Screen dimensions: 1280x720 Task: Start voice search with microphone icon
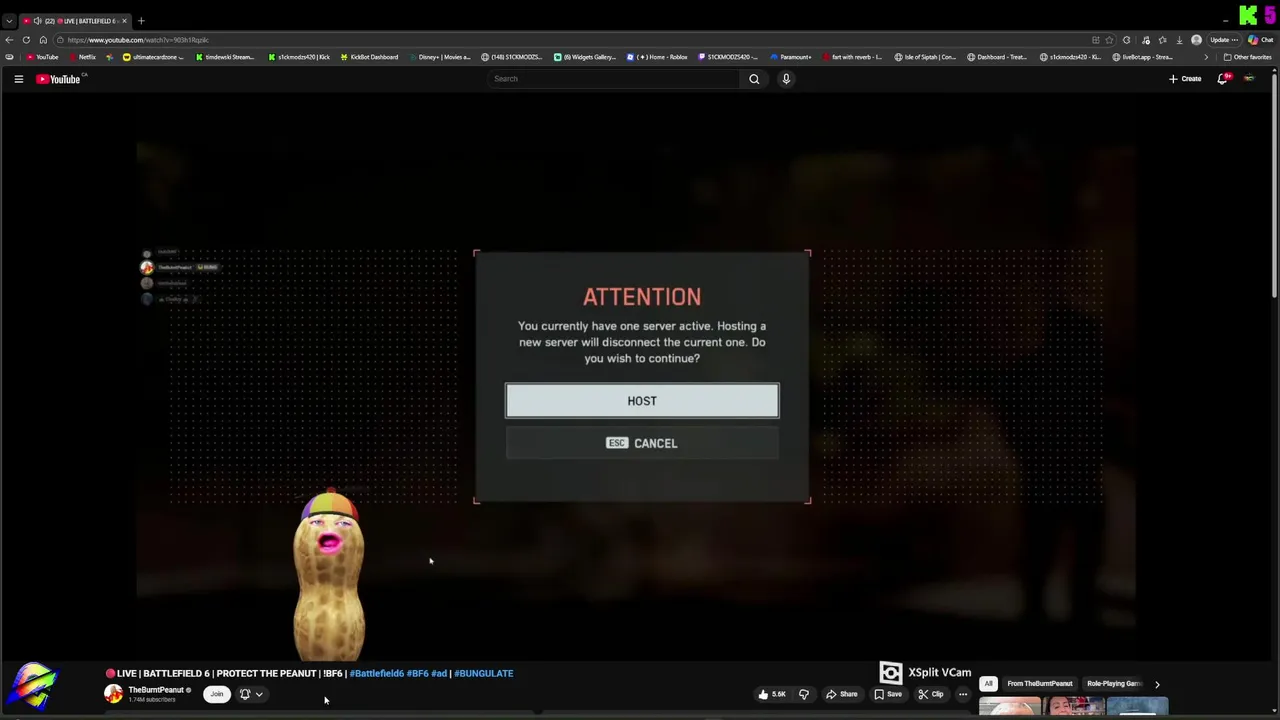786,79
